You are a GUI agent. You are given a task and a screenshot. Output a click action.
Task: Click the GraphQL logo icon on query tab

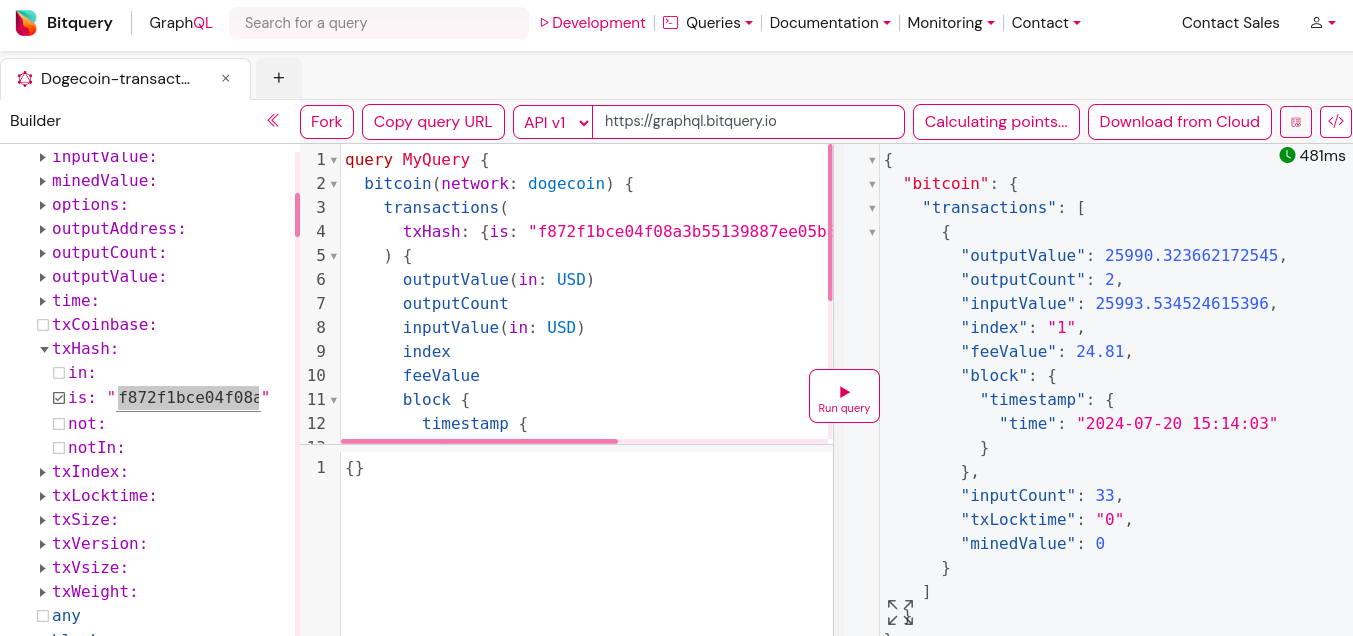click(25, 79)
